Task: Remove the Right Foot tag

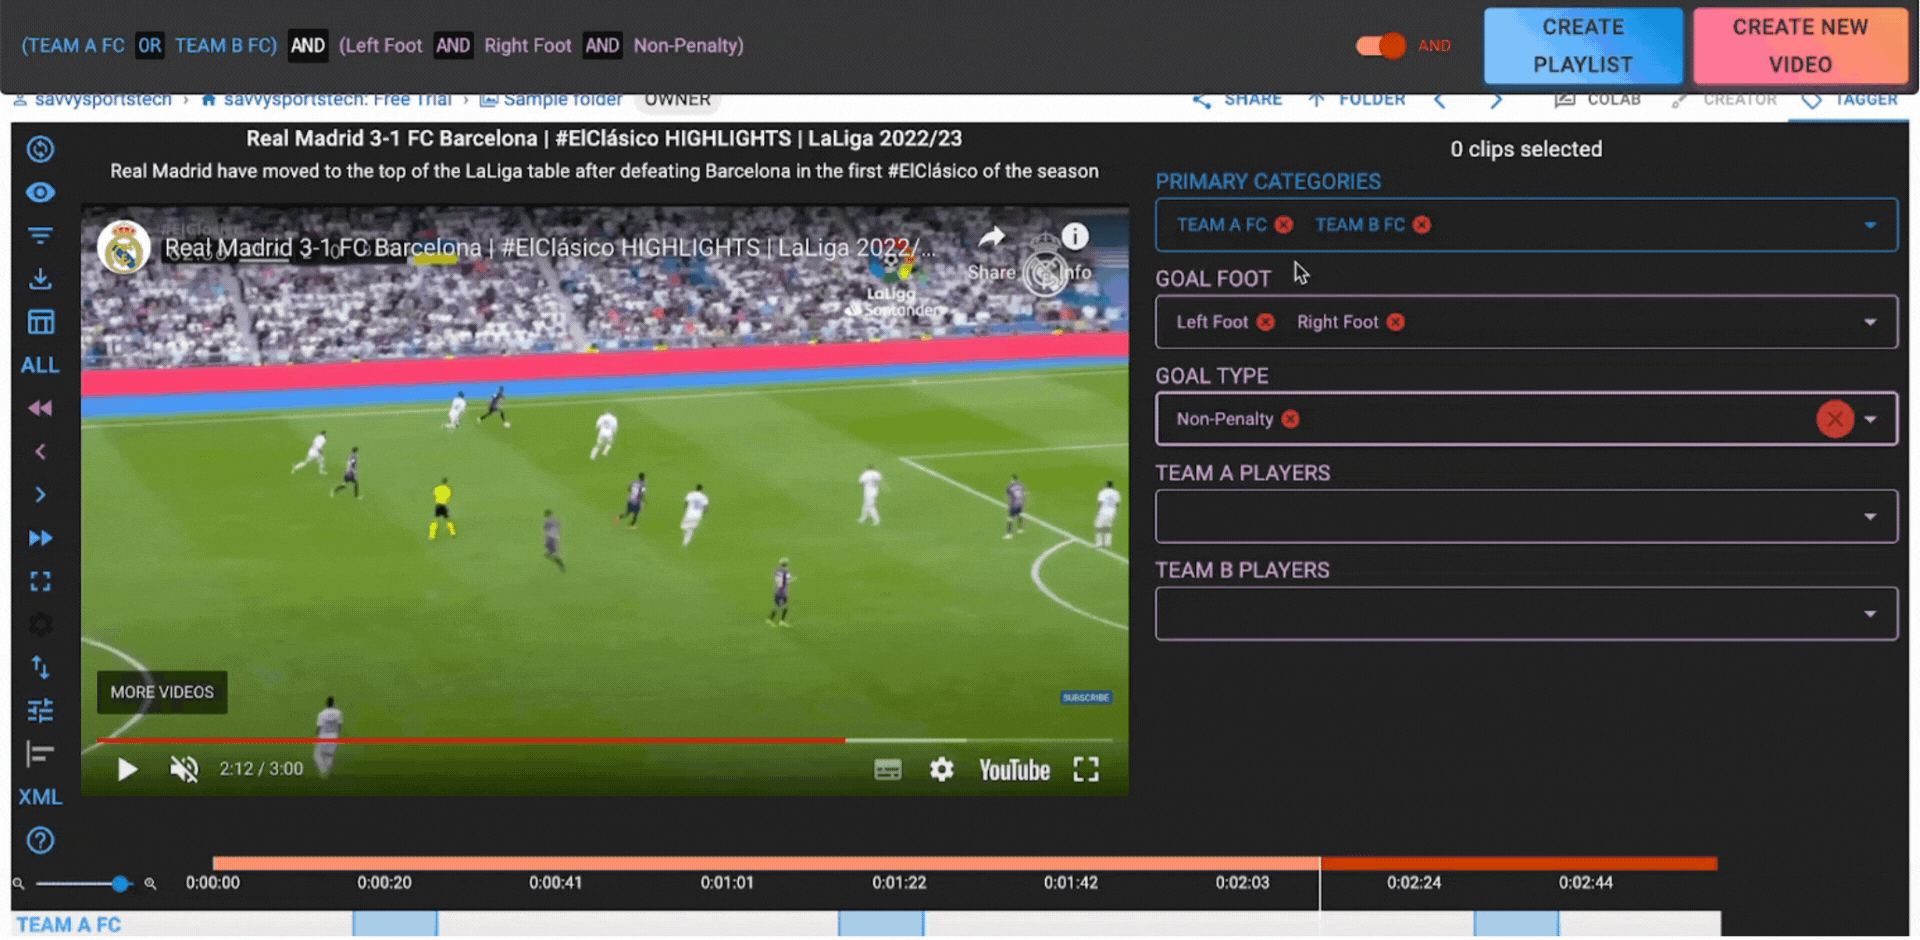Action: 1396,322
